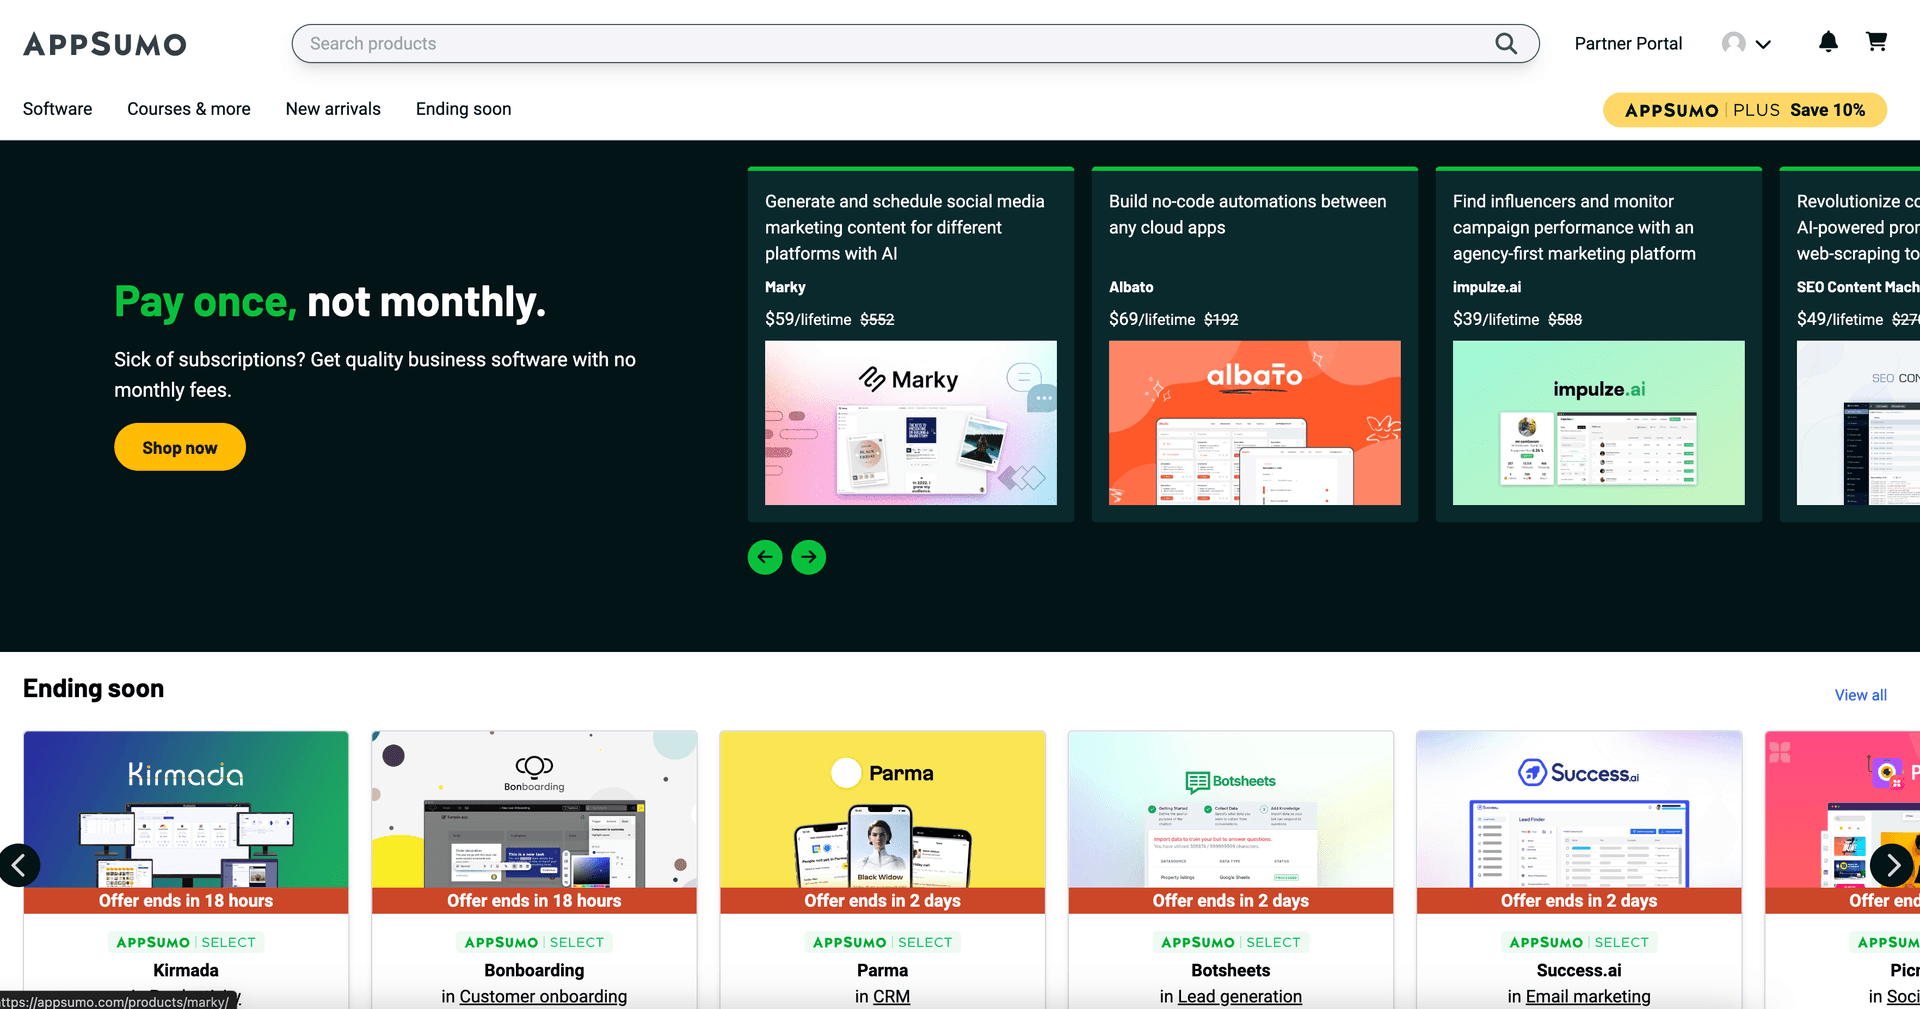Click Email marketing category link

click(1588, 996)
